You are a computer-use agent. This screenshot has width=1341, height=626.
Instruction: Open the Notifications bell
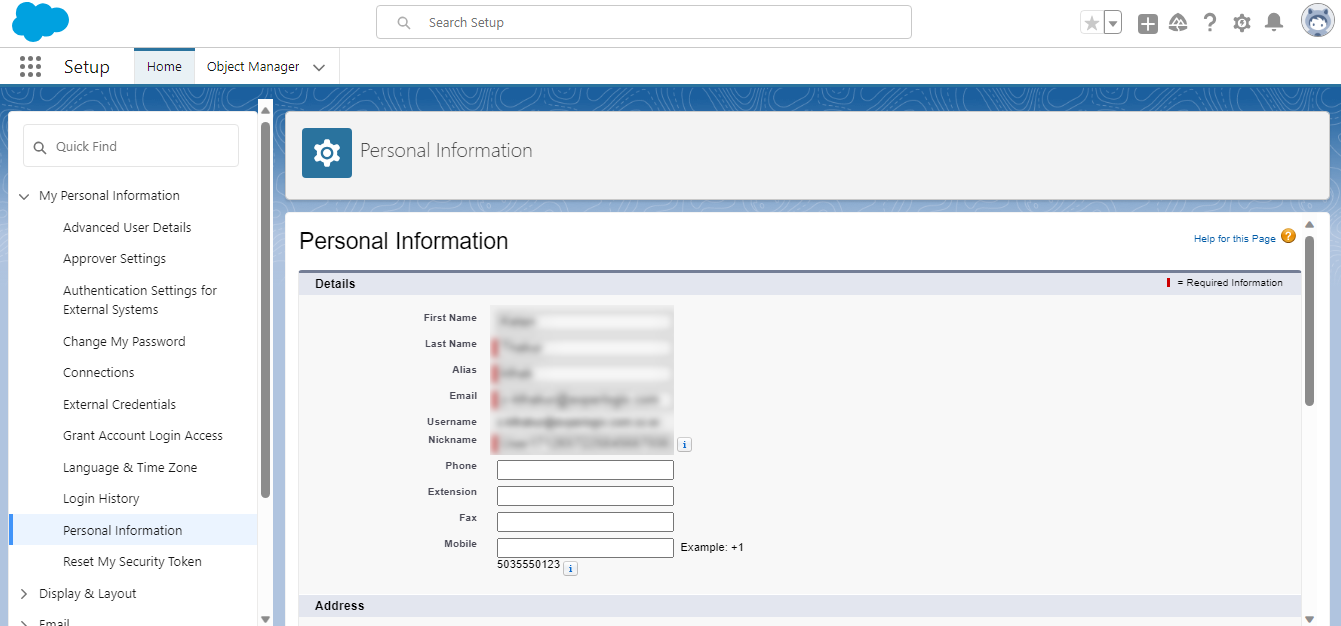(1274, 22)
